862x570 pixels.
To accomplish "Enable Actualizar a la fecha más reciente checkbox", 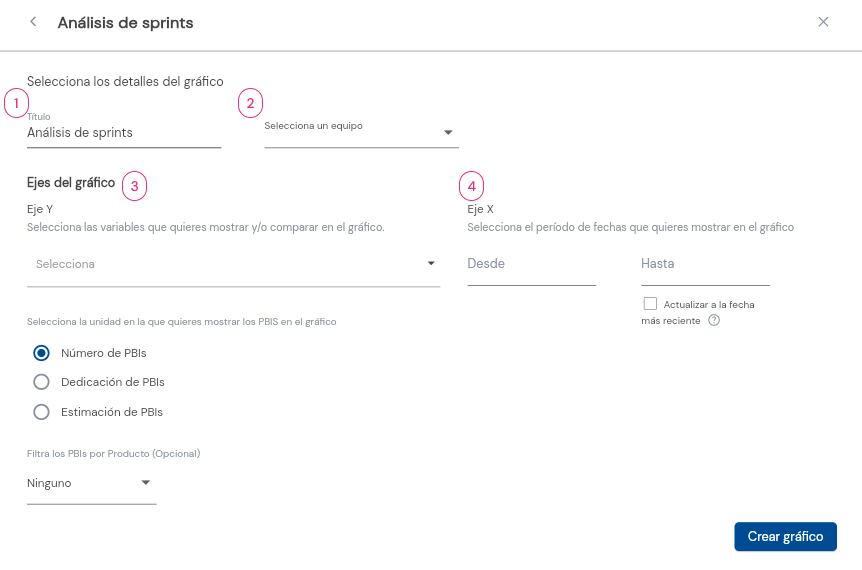I will pyautogui.click(x=650, y=304).
